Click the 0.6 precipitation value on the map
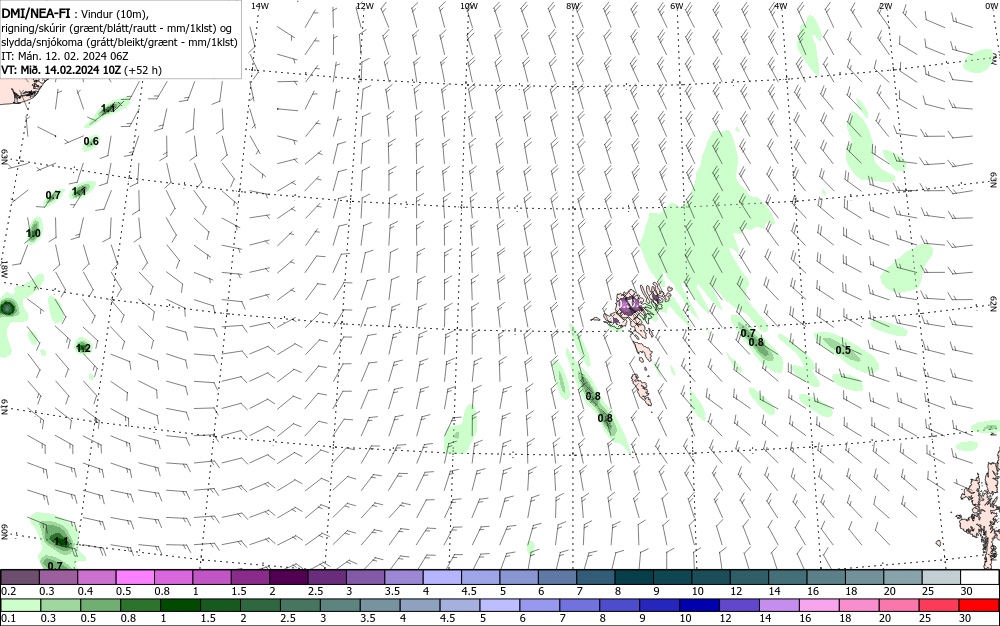Viewport: 1000px width, 626px height. tap(91, 141)
